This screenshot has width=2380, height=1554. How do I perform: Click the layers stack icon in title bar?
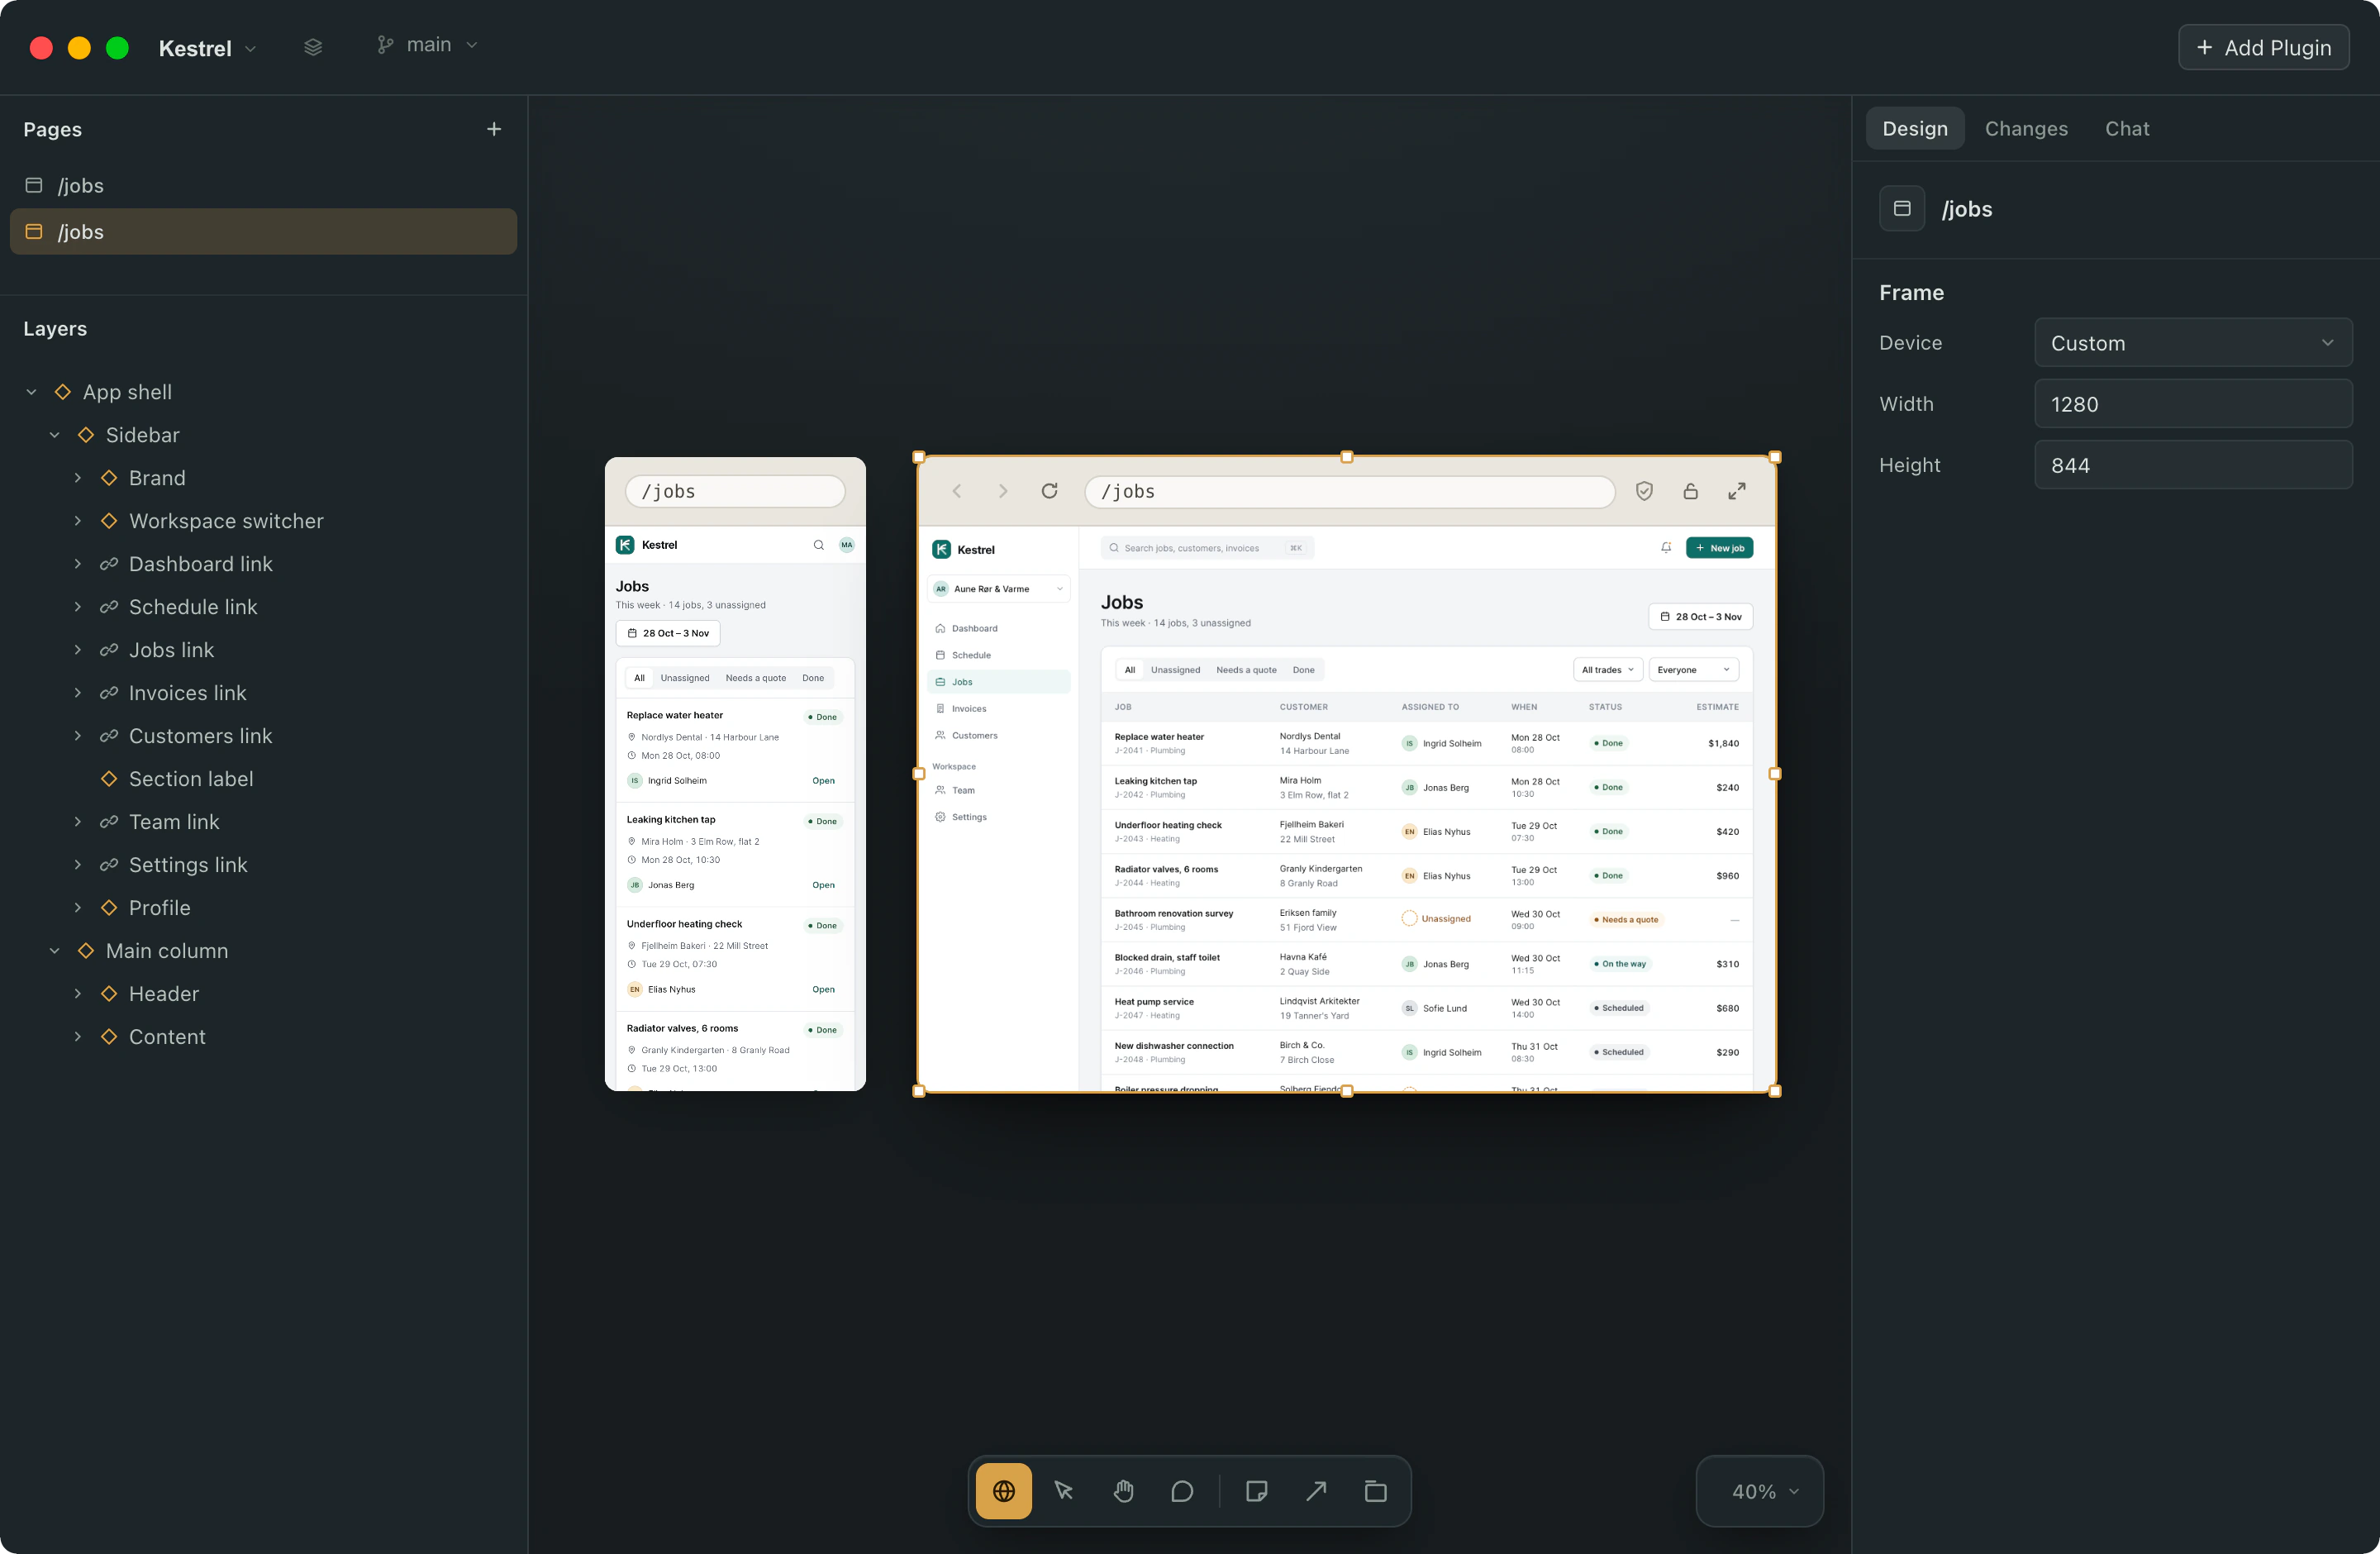tap(313, 47)
